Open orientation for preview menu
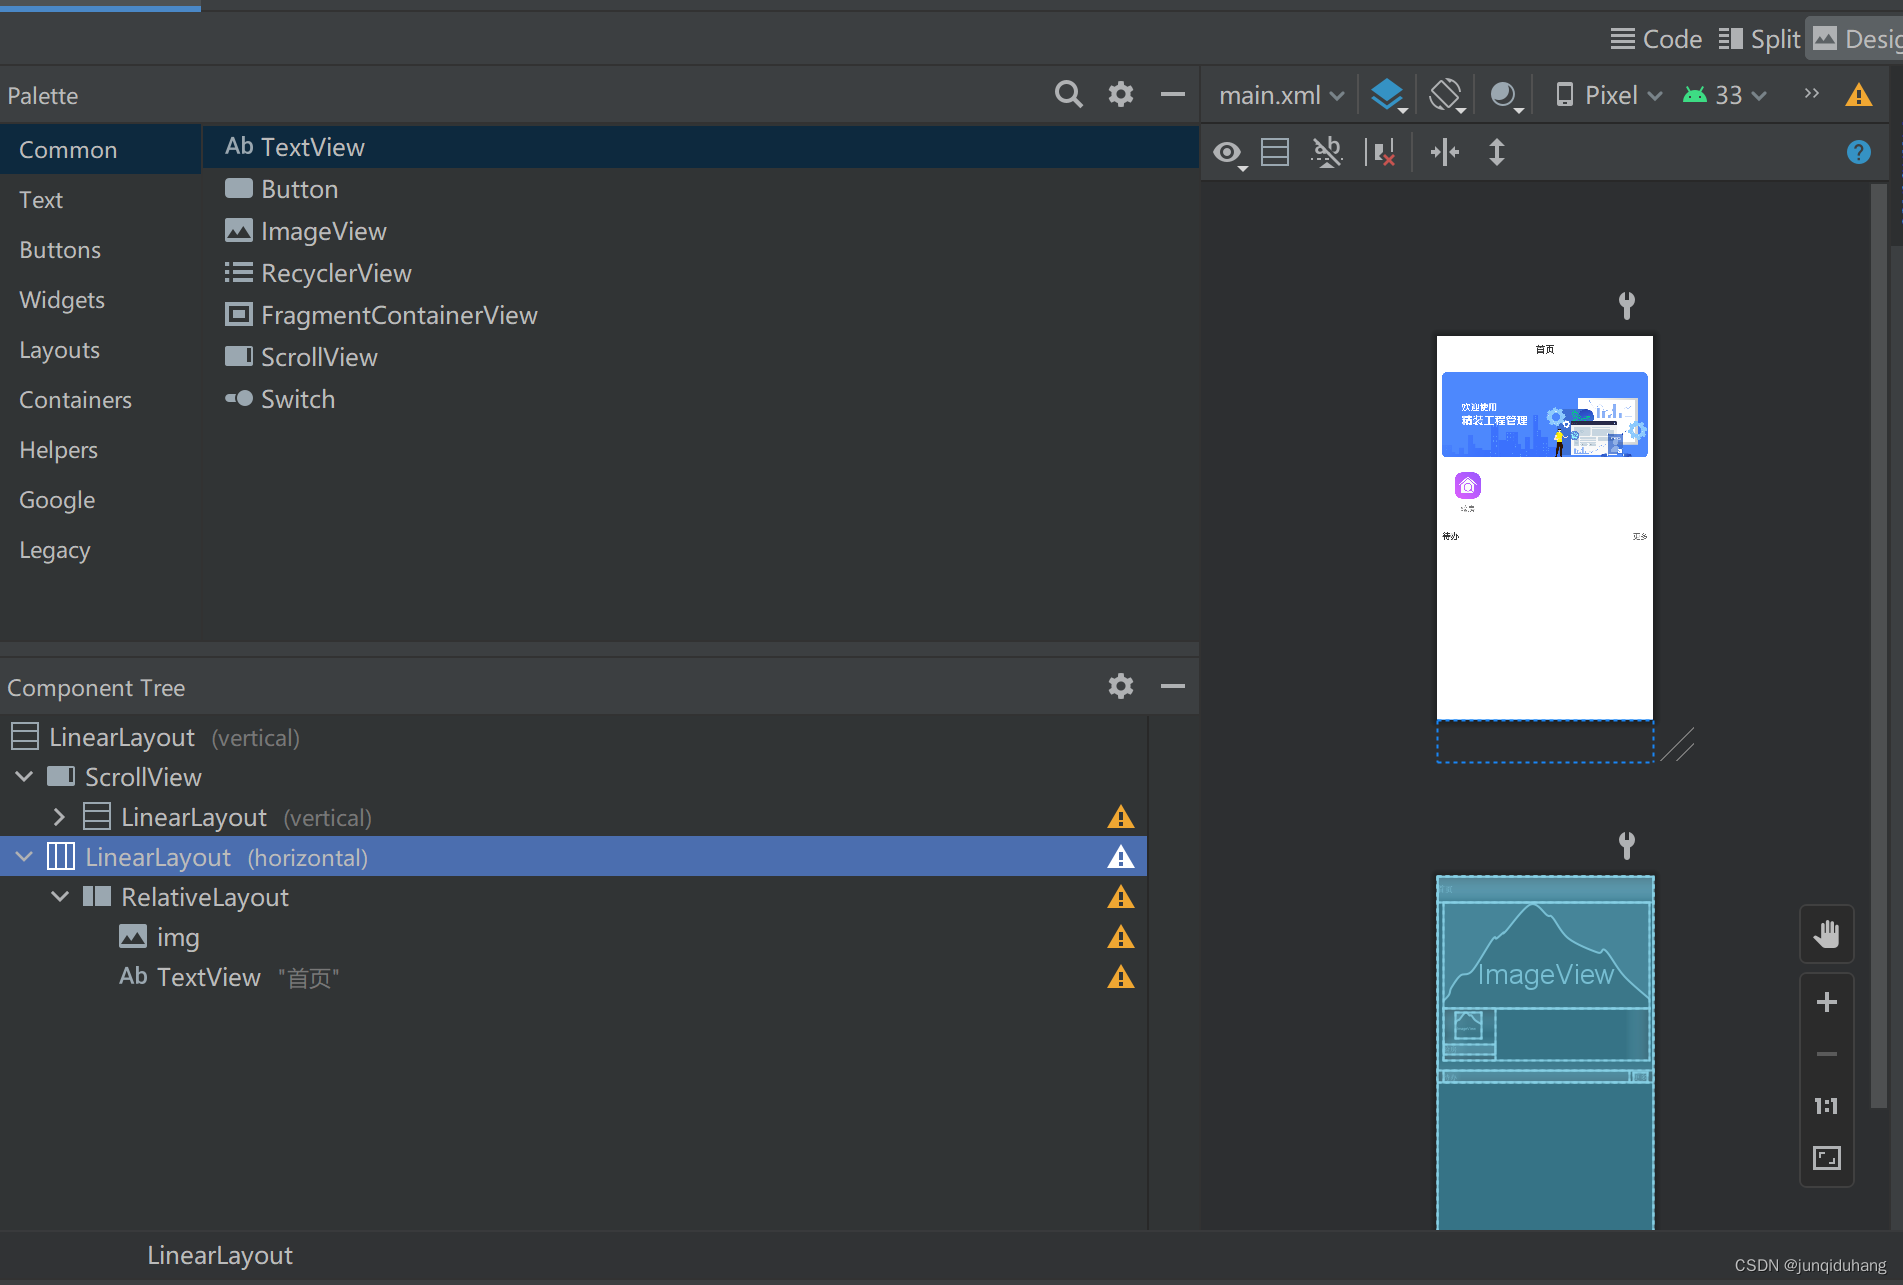This screenshot has height=1285, width=1903. [x=1446, y=95]
